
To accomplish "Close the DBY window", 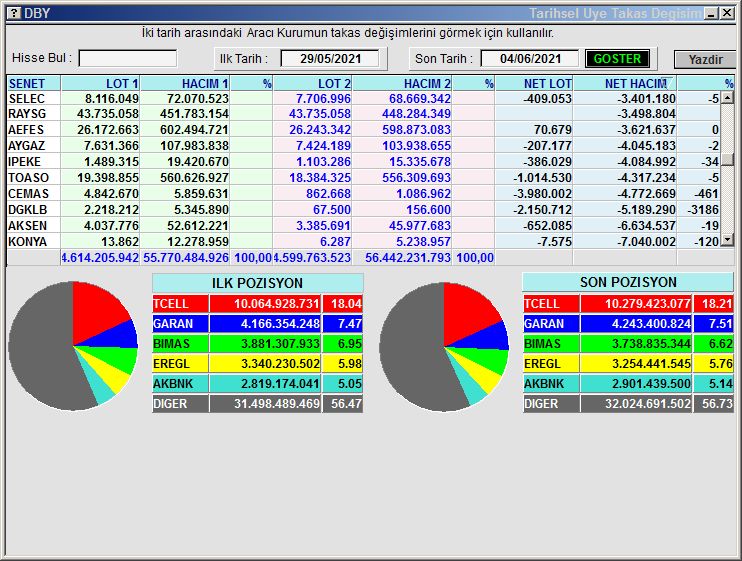I will pyautogui.click(x=727, y=13).
